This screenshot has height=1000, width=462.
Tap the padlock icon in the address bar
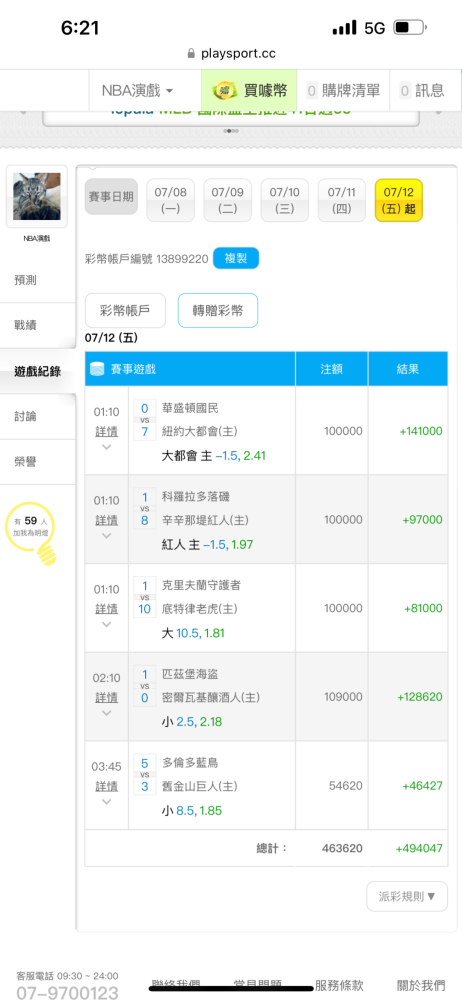point(191,54)
